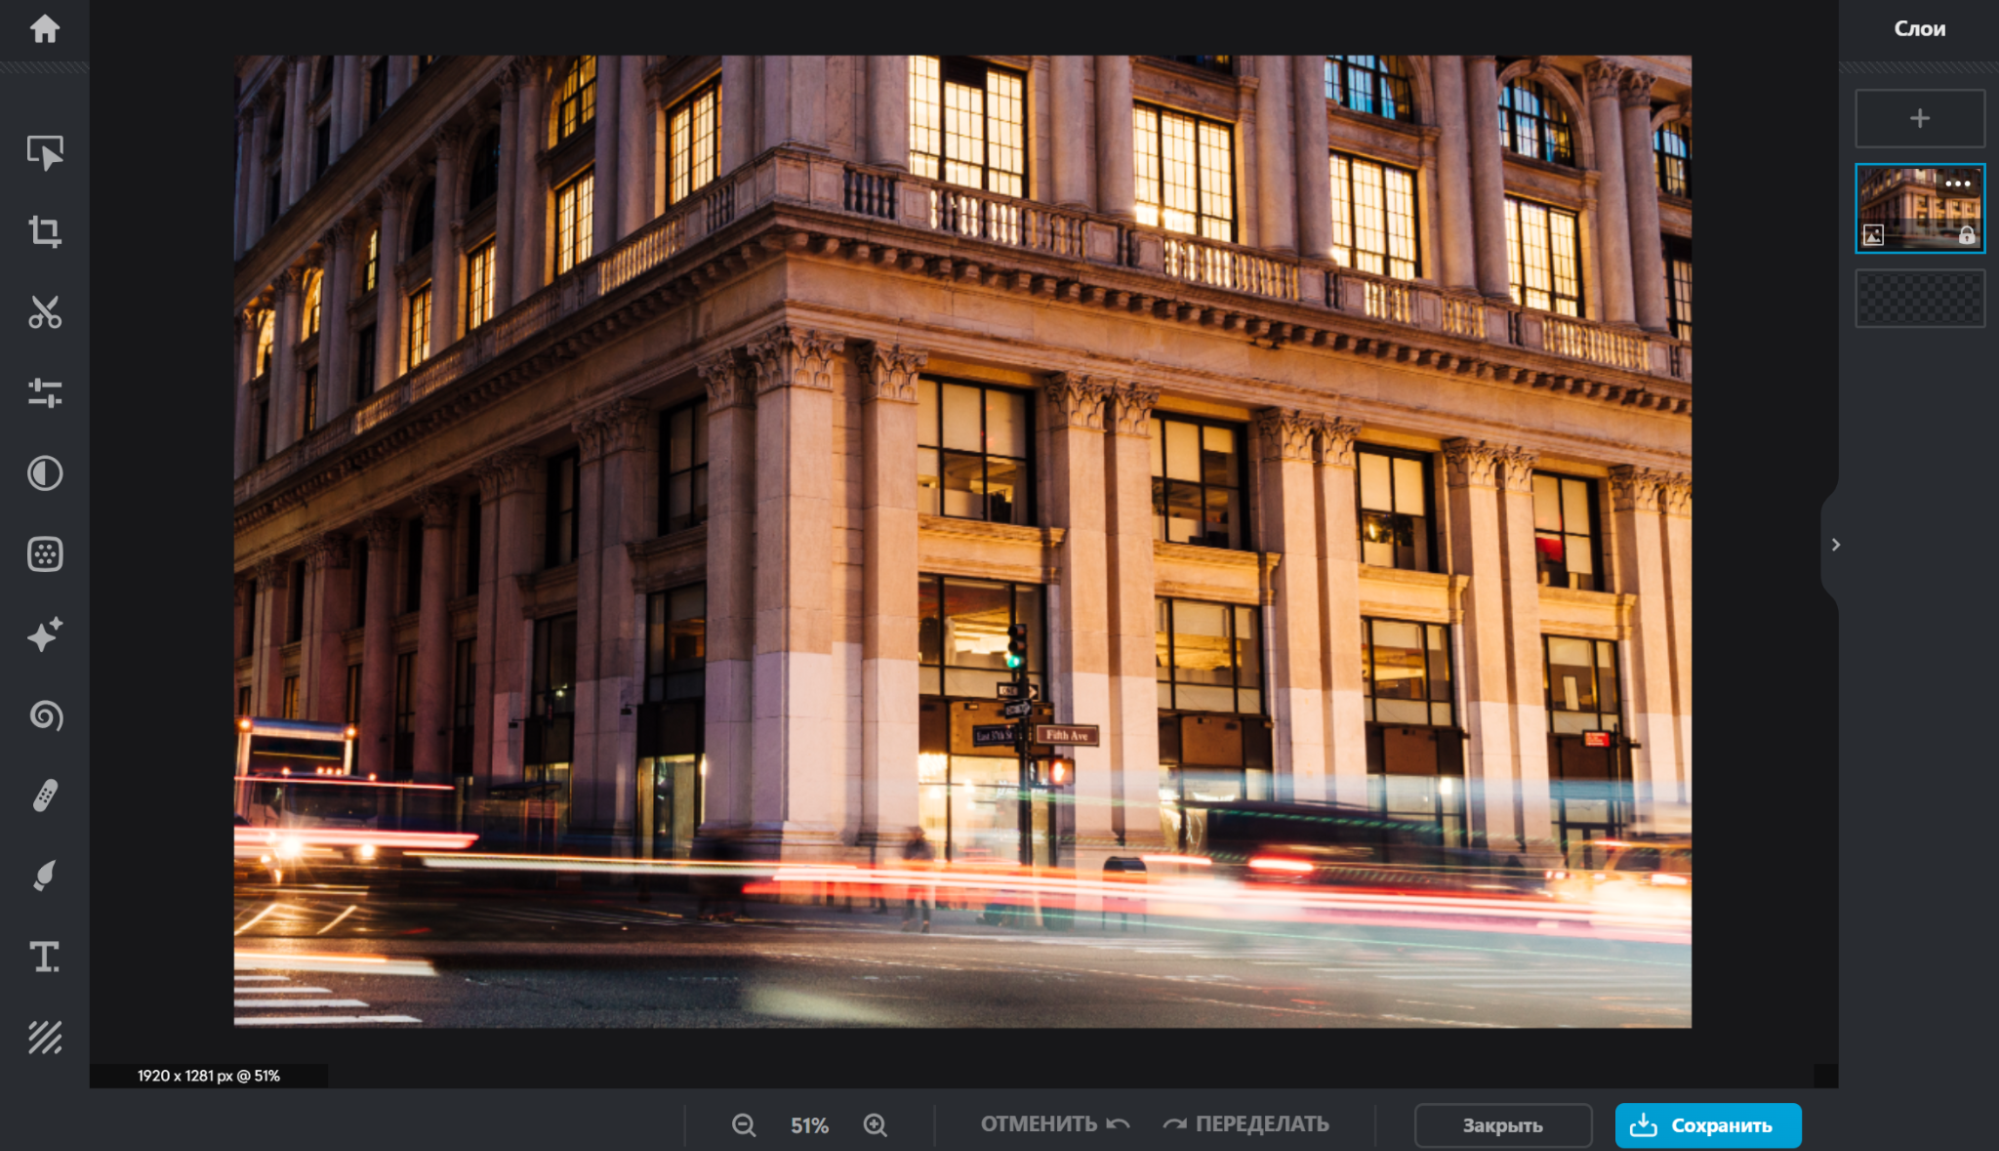Open the diagonal lines Element tool
This screenshot has height=1151, width=1999.
coord(44,1037)
